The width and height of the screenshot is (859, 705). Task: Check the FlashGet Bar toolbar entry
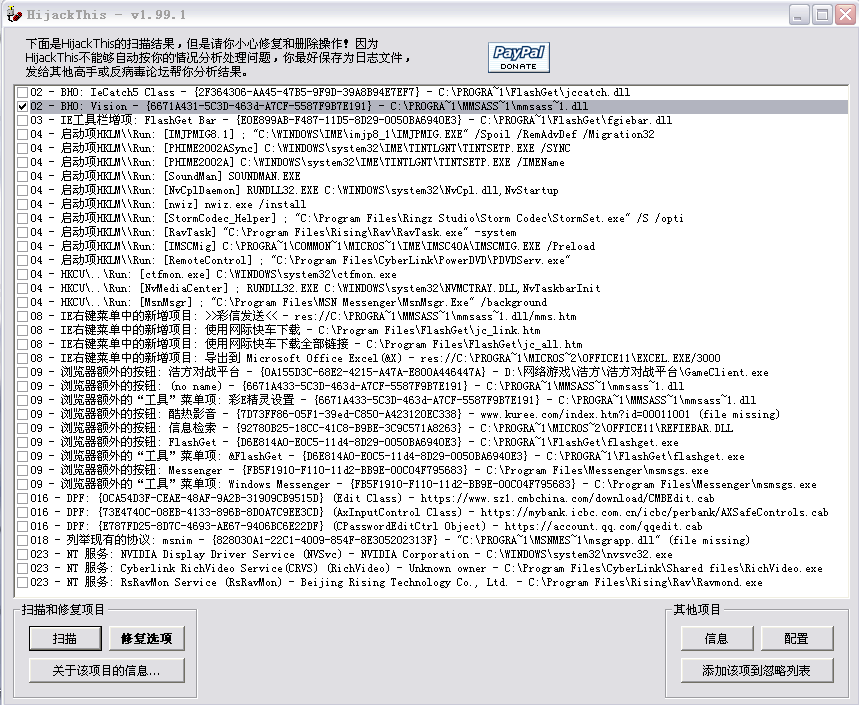coord(22,120)
